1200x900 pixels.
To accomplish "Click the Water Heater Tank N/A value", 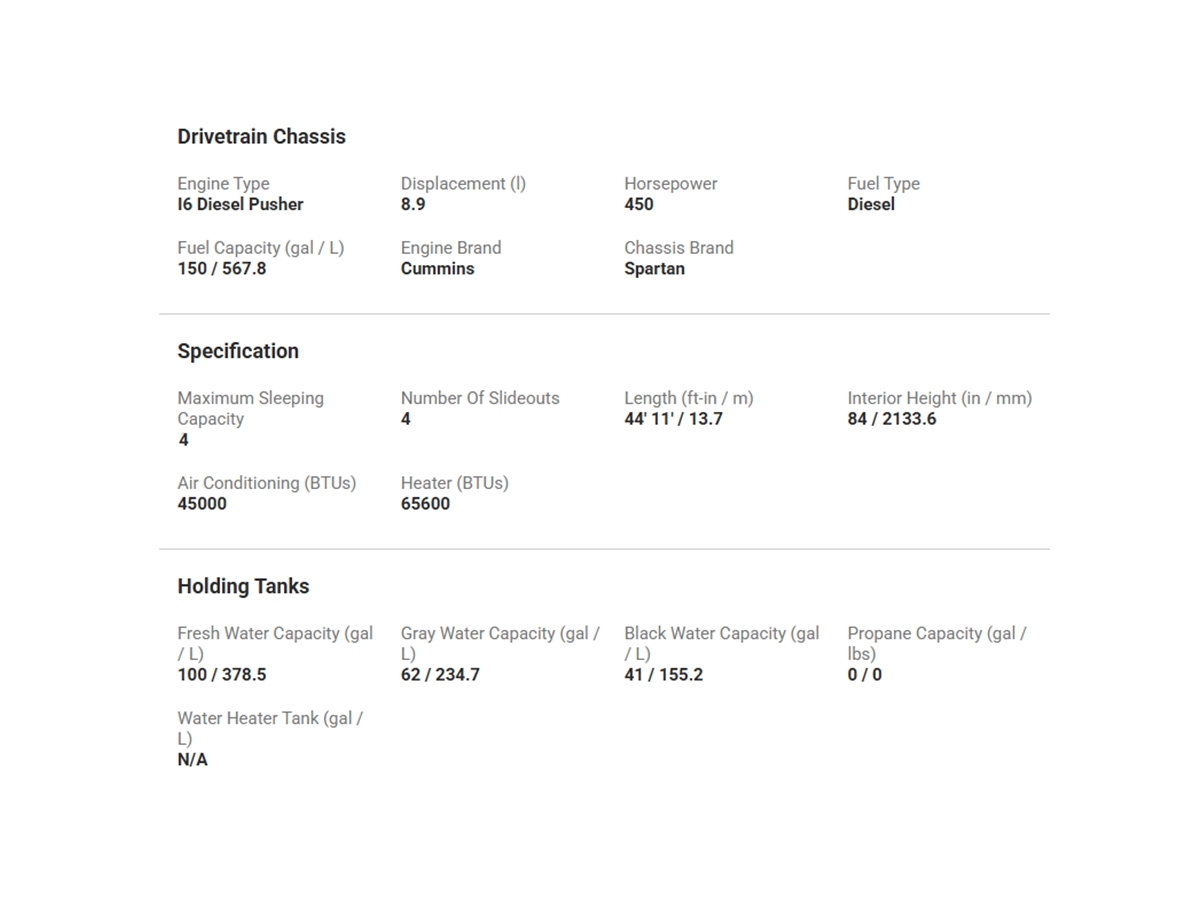I will pyautogui.click(x=193, y=760).
